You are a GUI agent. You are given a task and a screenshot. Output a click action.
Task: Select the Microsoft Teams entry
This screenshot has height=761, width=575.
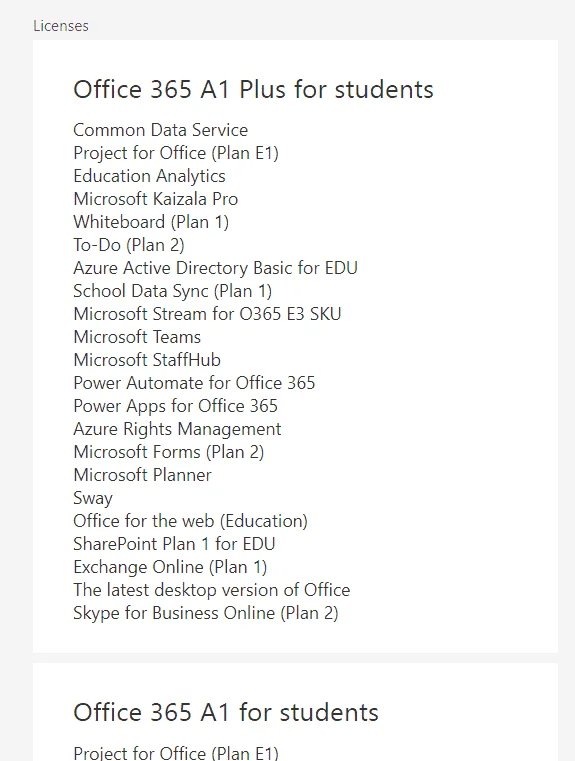click(x=137, y=337)
